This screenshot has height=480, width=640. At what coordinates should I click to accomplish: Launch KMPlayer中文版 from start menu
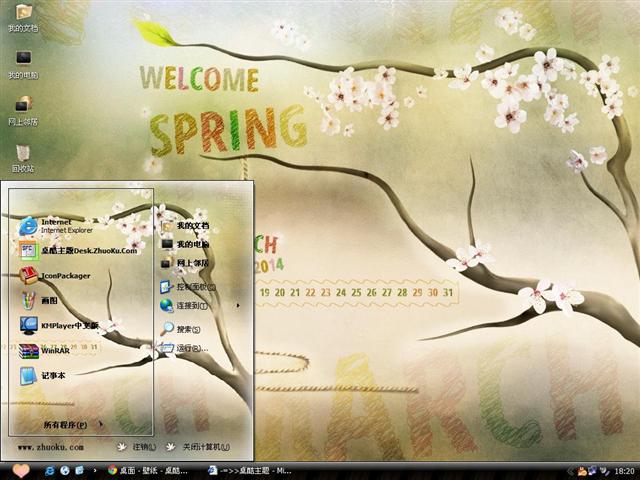tap(60, 326)
